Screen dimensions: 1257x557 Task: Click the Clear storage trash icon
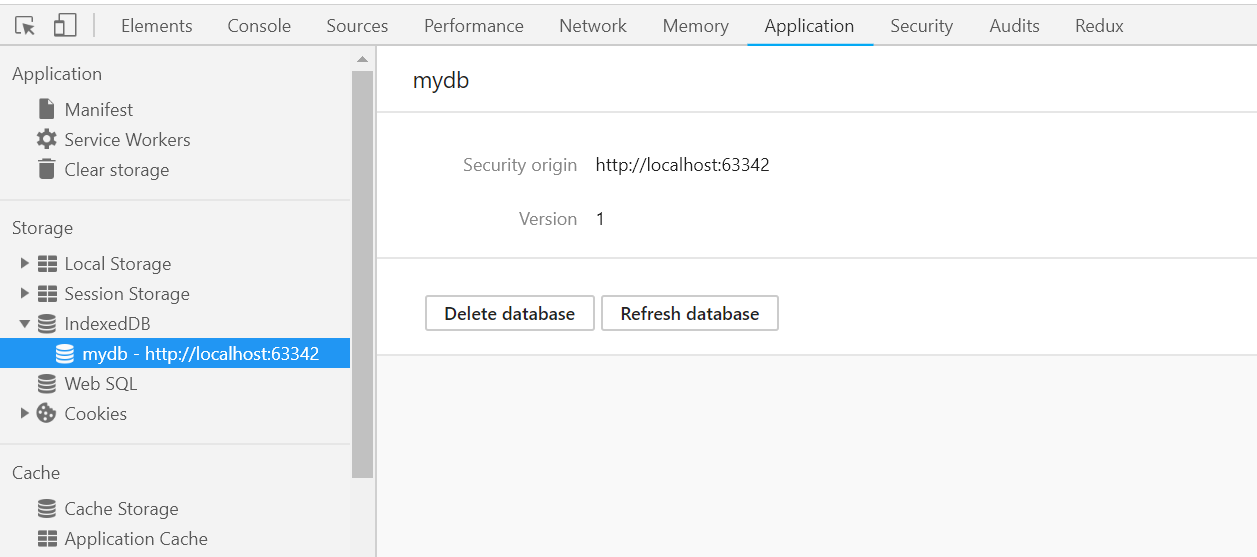pos(46,169)
